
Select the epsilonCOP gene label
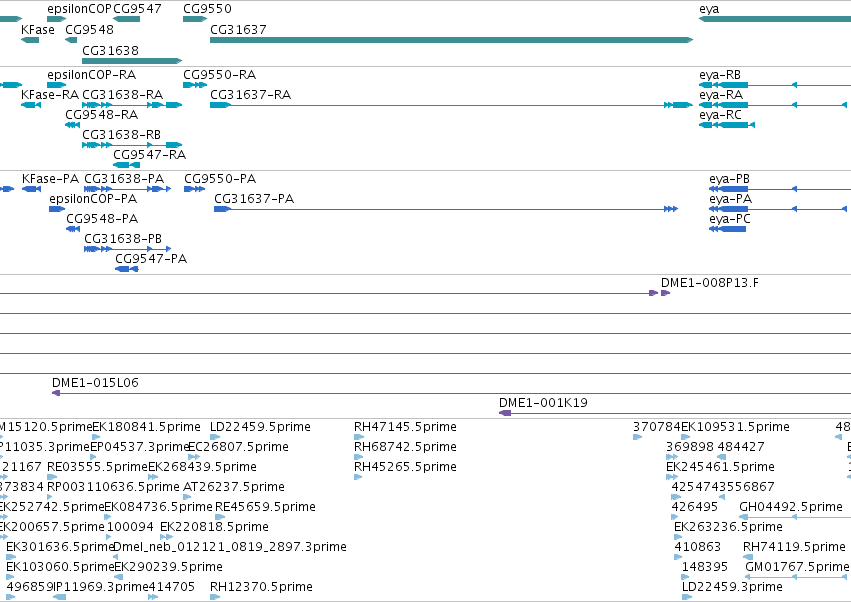click(79, 9)
